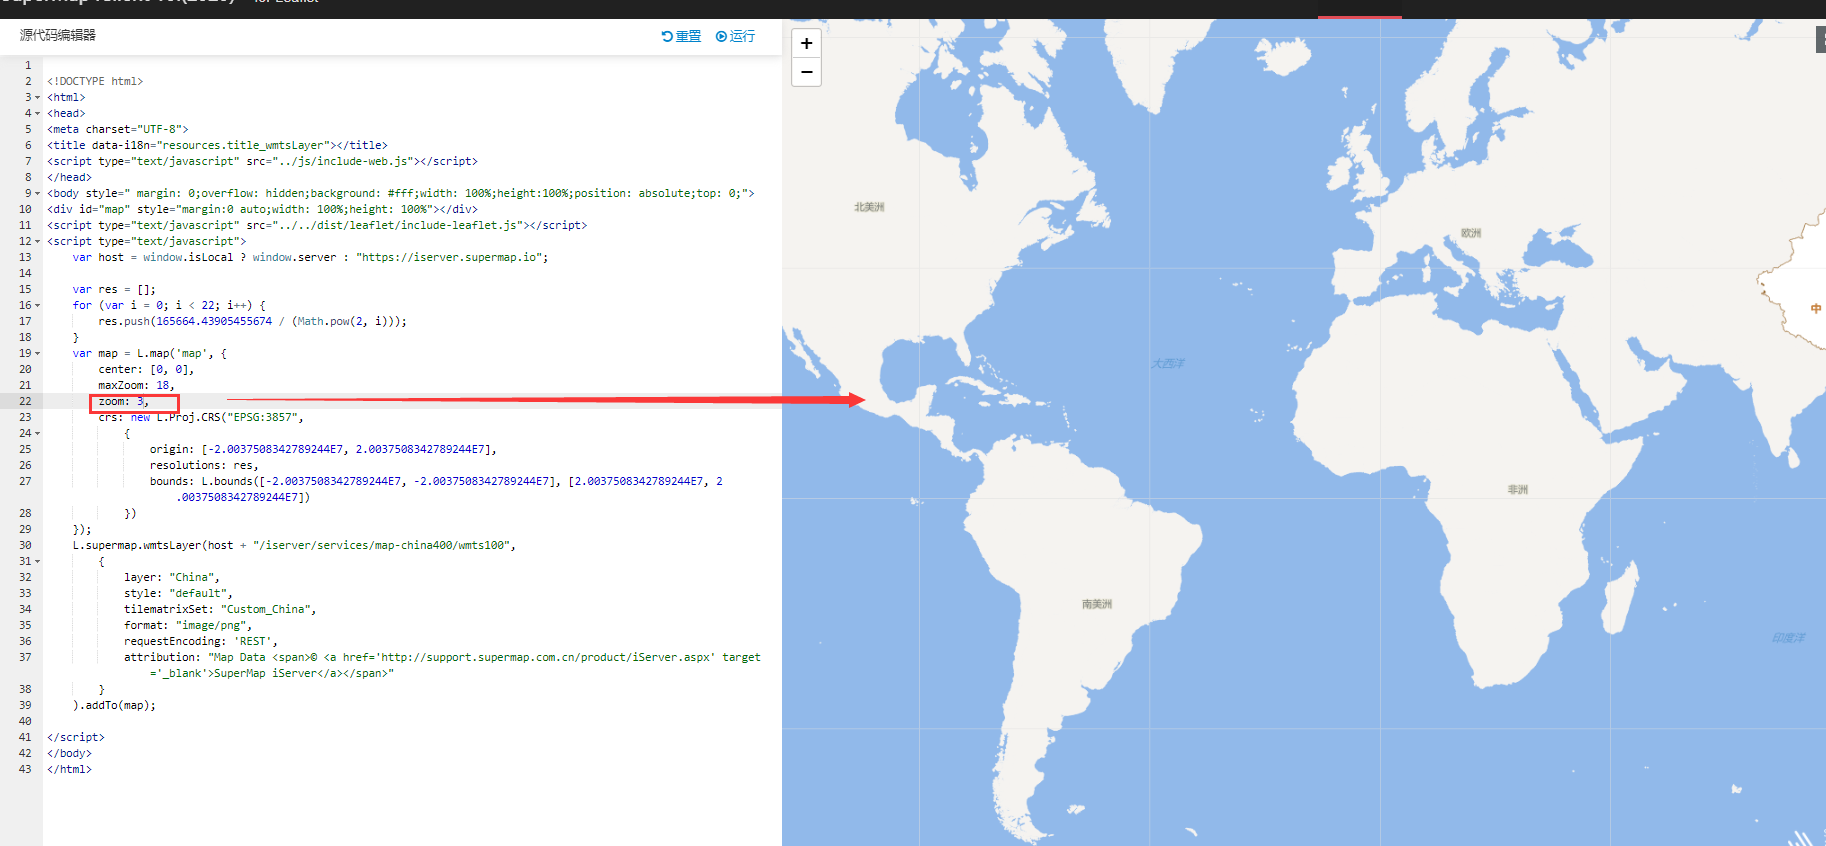Collapse the <html> block at line 3
Image resolution: width=1826 pixels, height=846 pixels.
(38, 97)
